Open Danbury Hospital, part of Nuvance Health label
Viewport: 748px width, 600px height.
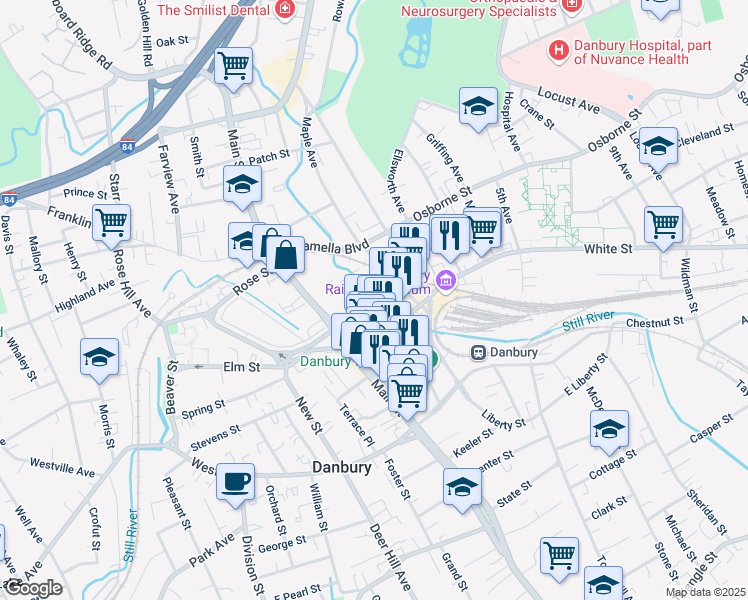point(643,52)
